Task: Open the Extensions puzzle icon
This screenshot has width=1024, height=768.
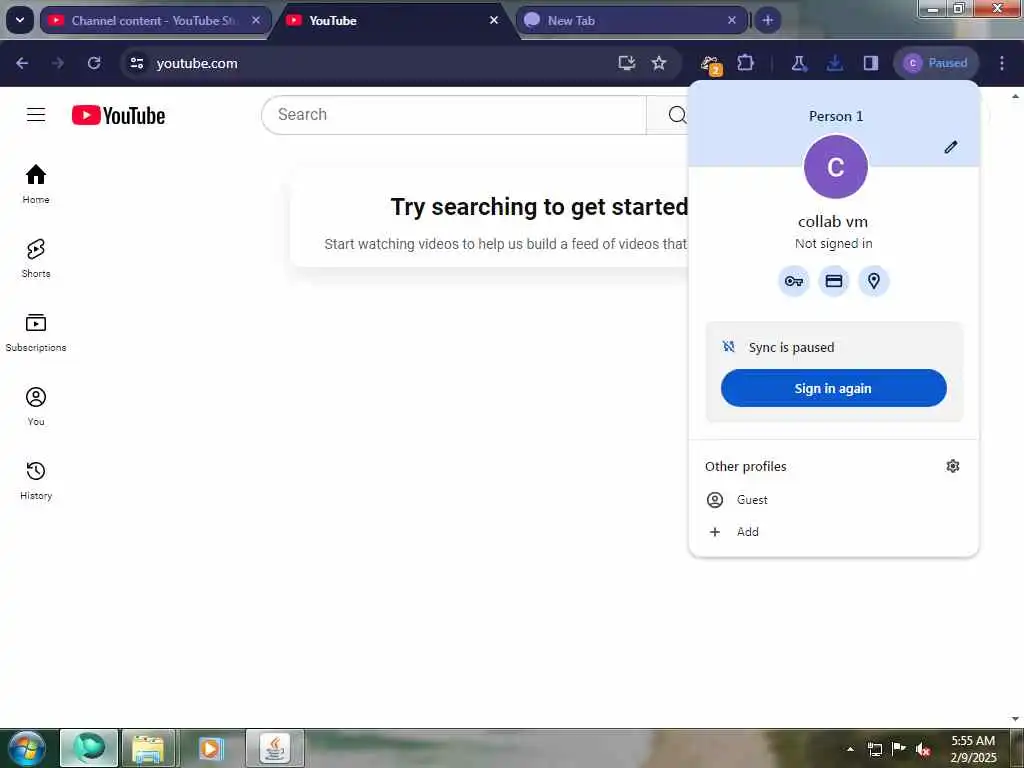Action: (745, 63)
